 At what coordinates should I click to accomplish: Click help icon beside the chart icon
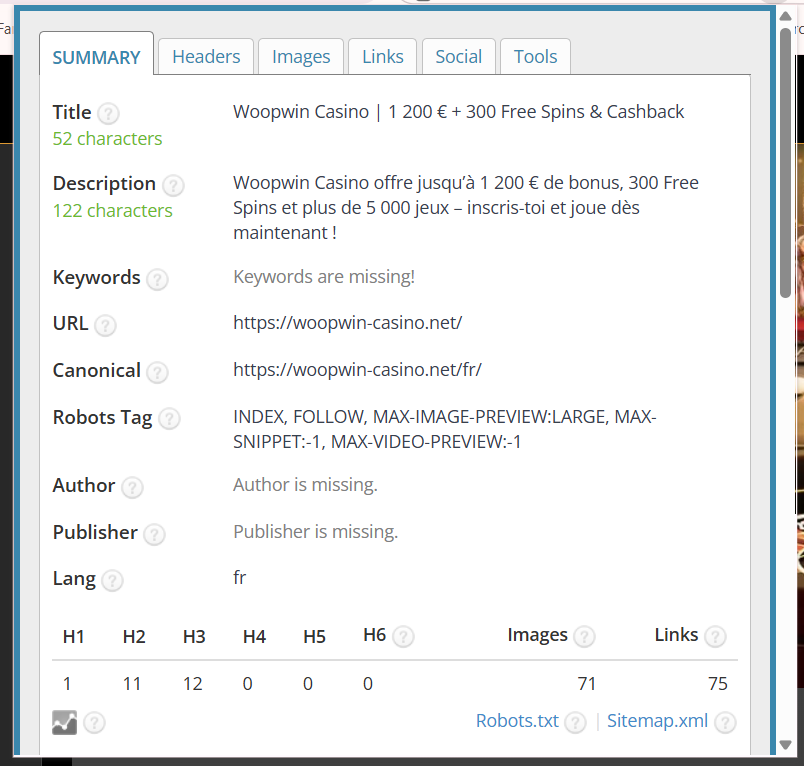[x=94, y=722]
